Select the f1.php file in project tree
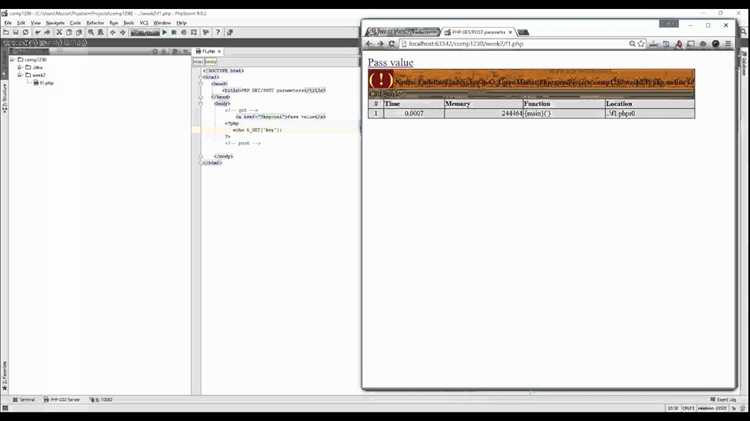750x421 pixels. (x=44, y=83)
